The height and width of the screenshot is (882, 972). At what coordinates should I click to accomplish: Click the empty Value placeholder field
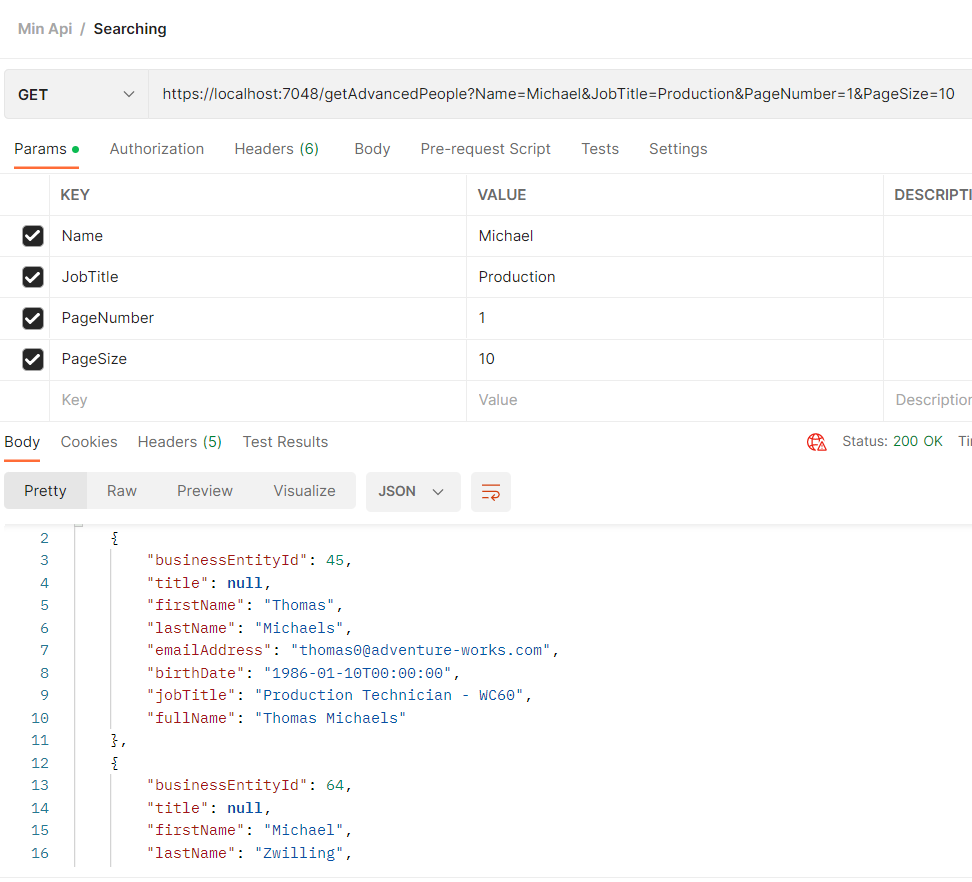click(x=674, y=400)
